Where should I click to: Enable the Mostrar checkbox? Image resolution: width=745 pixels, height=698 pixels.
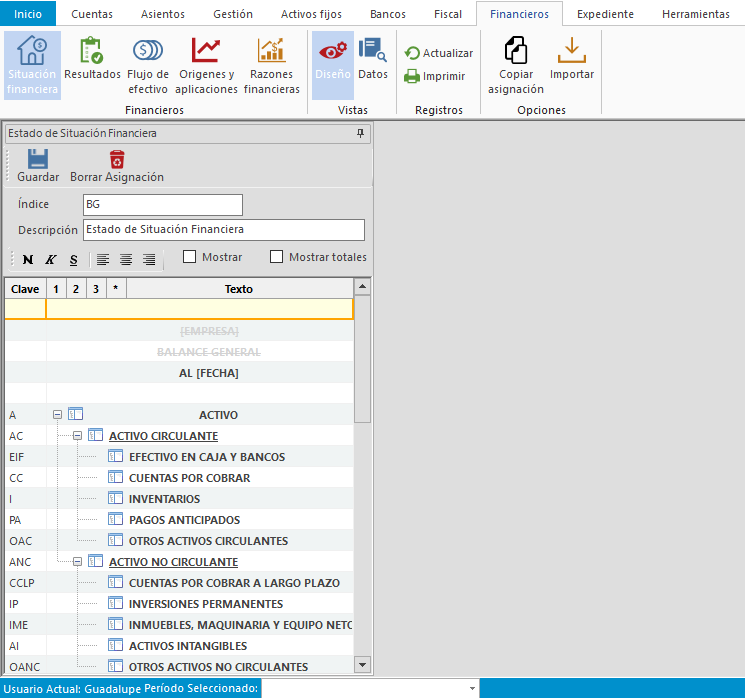190,257
